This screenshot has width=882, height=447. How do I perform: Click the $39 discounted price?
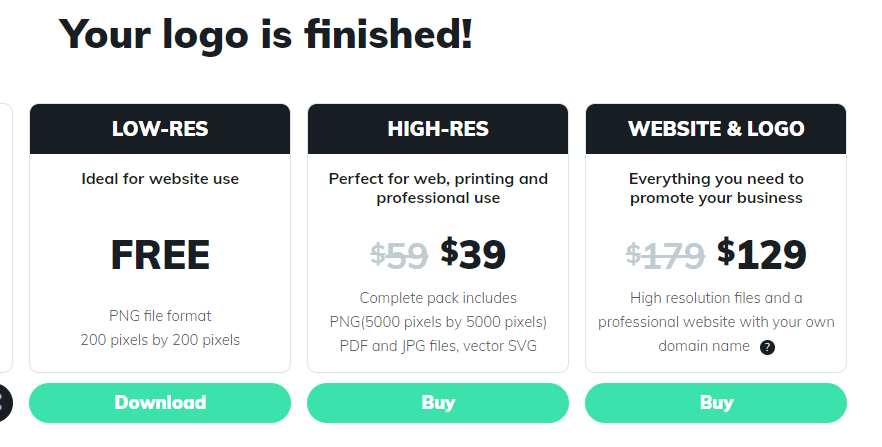[x=472, y=254]
